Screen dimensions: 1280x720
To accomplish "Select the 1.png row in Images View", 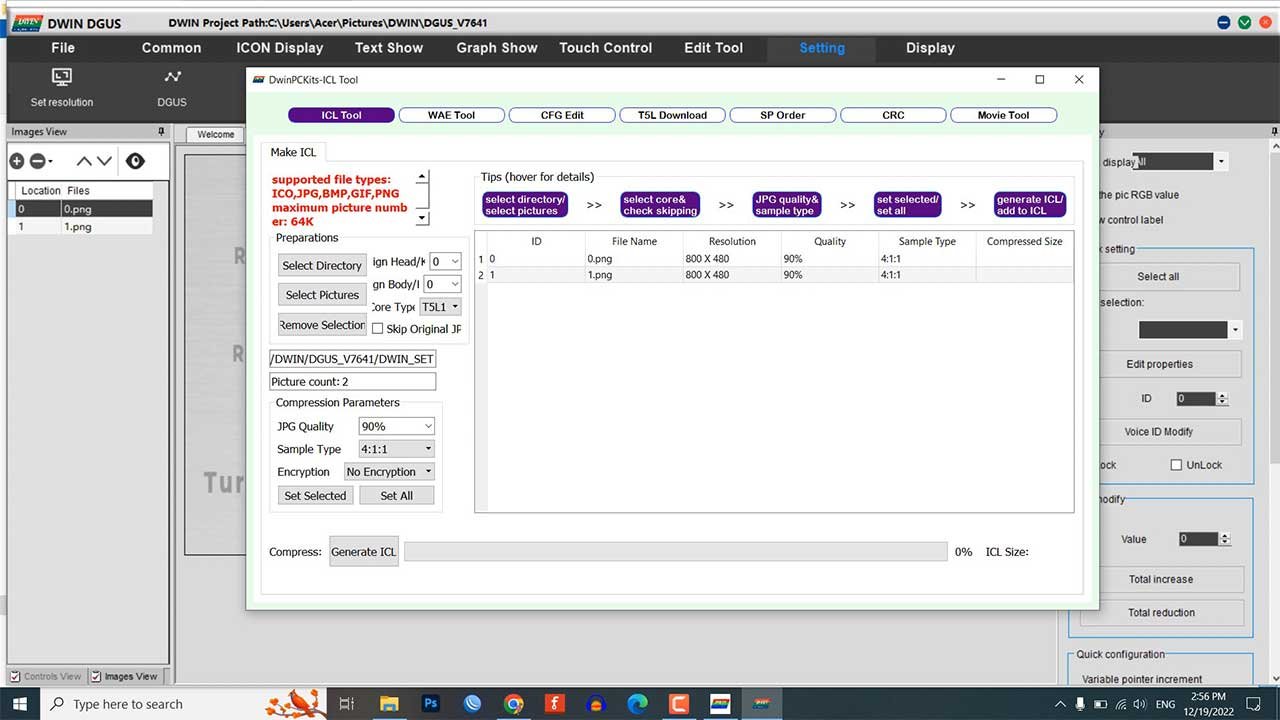I will [x=78, y=227].
